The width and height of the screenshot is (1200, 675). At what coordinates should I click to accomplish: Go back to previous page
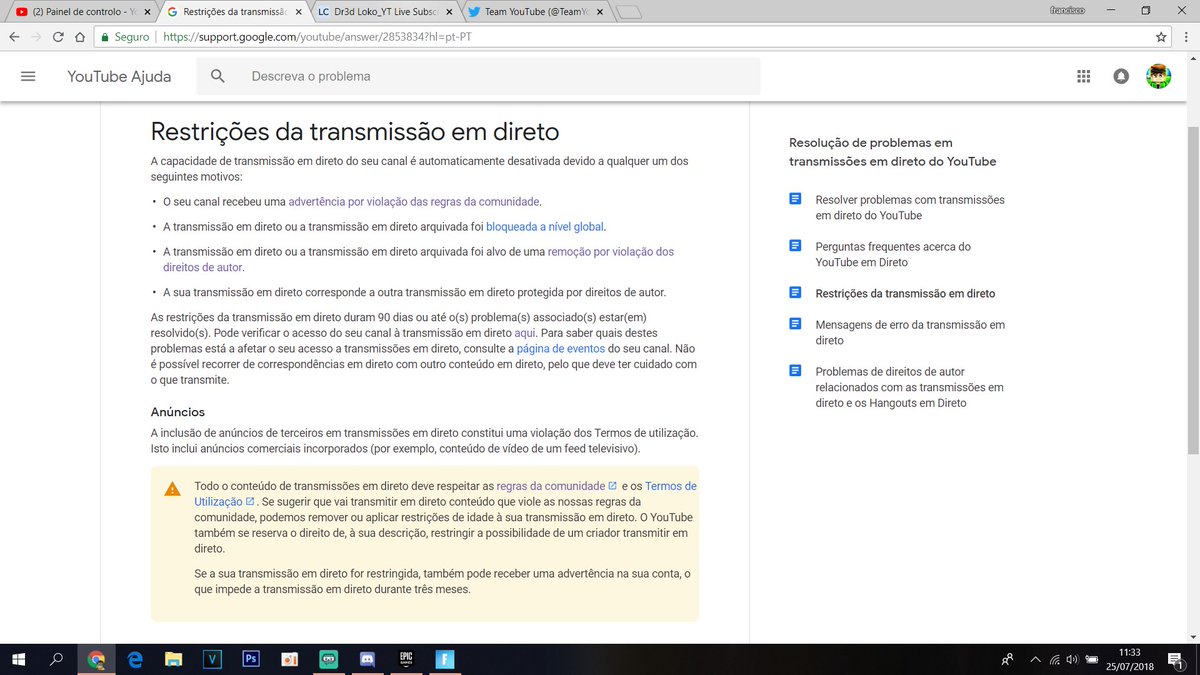14,37
